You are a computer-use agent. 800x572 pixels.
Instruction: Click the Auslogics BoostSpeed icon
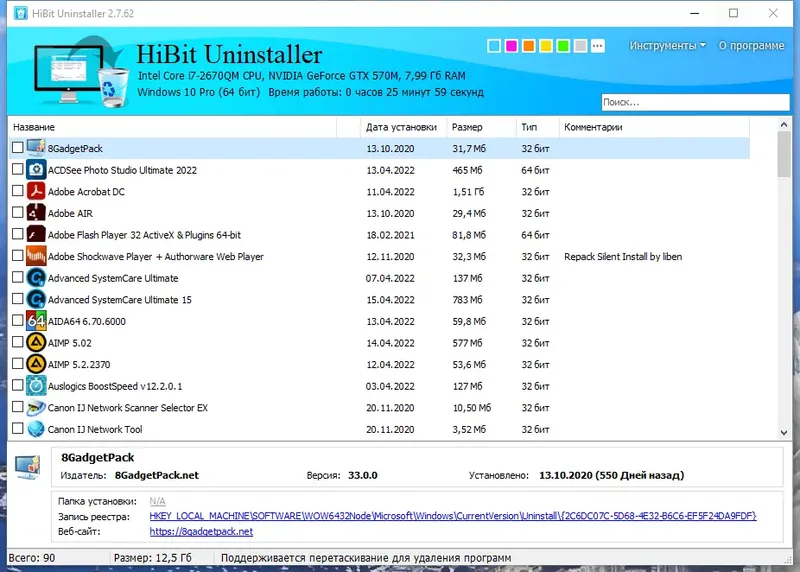click(x=36, y=386)
